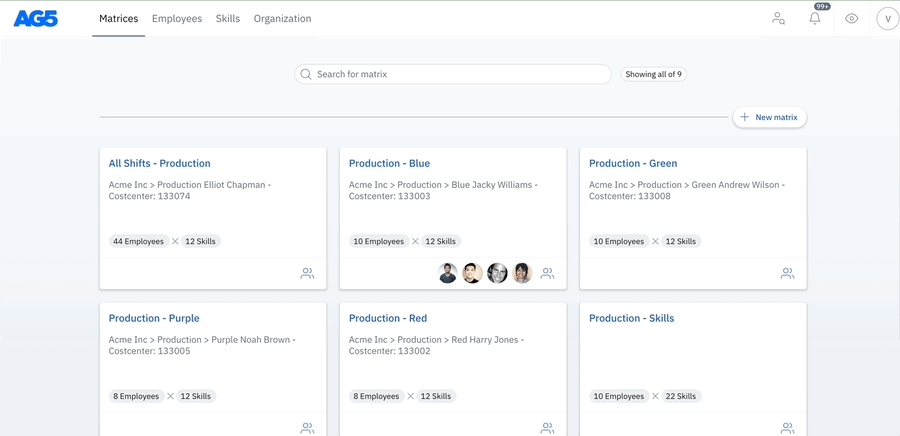900x436 pixels.
Task: Click the 44 Employees badge
Action: [138, 241]
